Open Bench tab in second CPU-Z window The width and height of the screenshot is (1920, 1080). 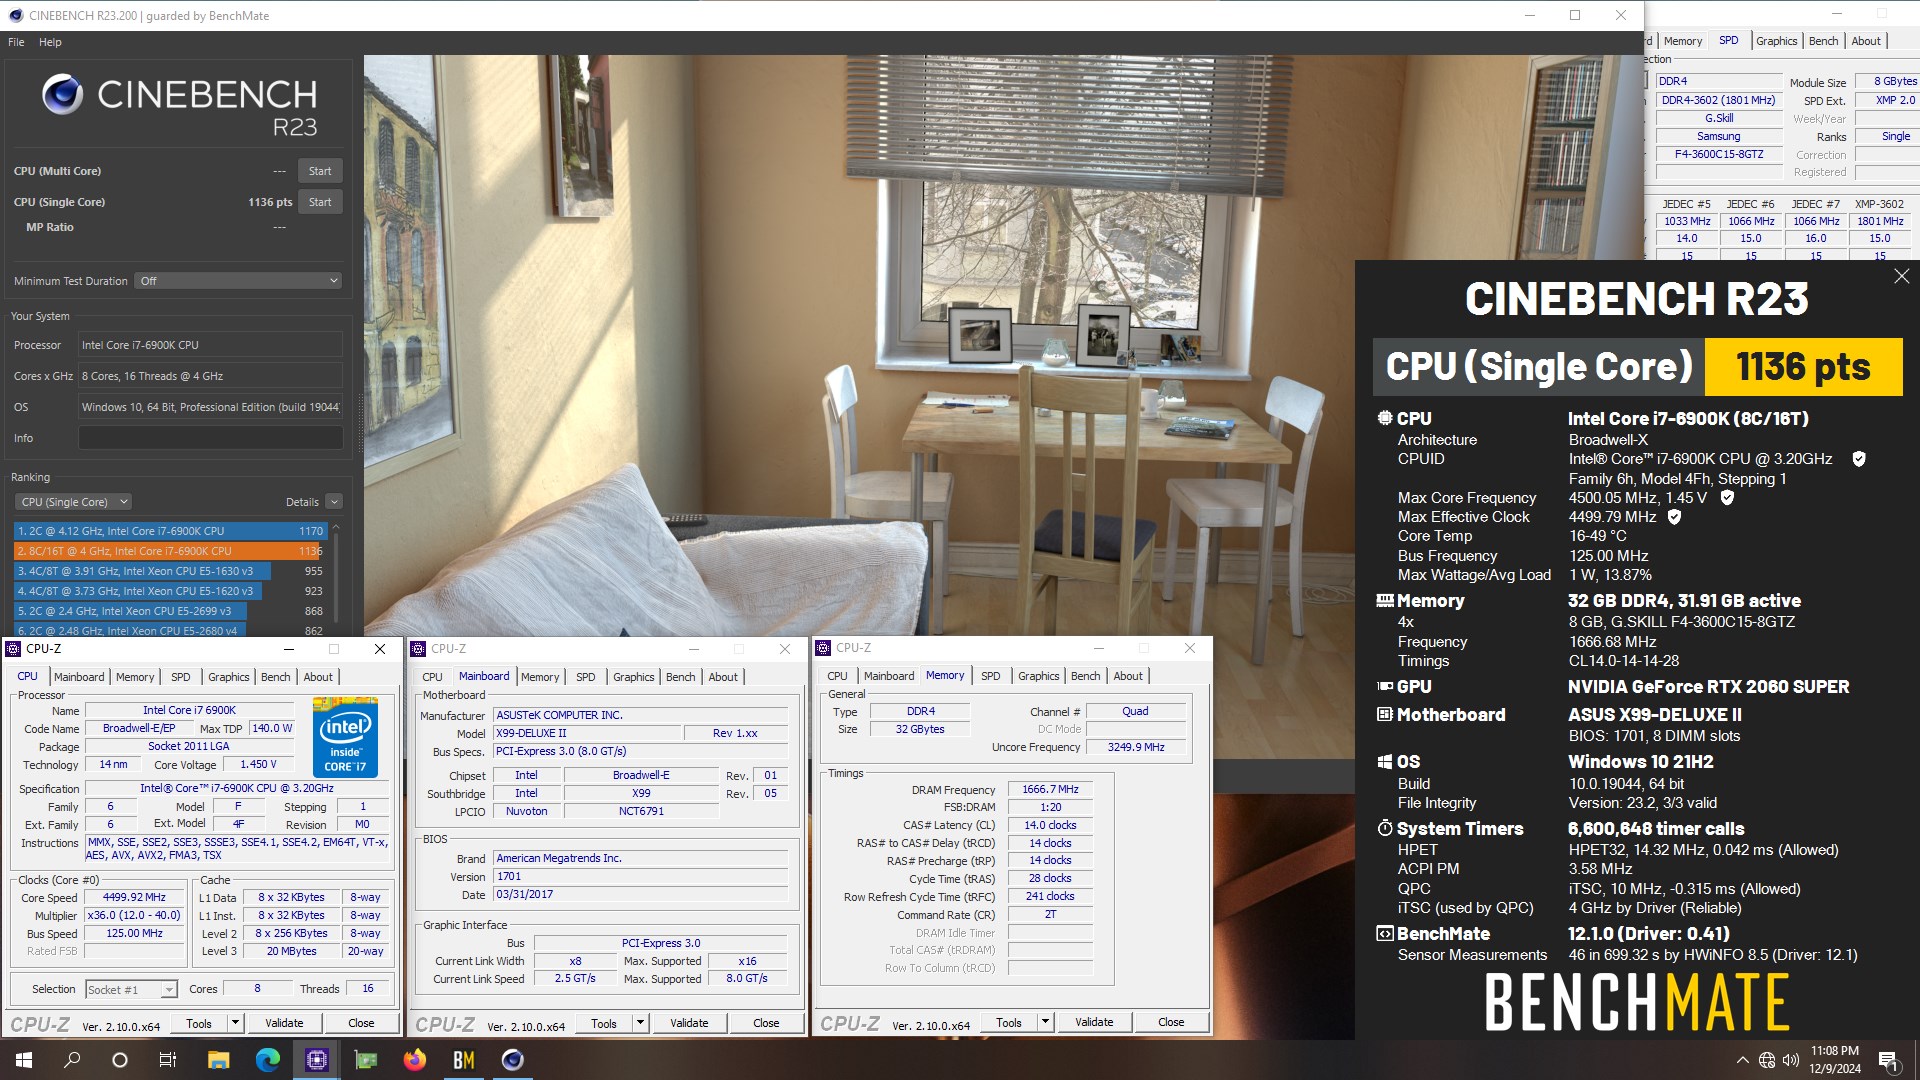680,677
